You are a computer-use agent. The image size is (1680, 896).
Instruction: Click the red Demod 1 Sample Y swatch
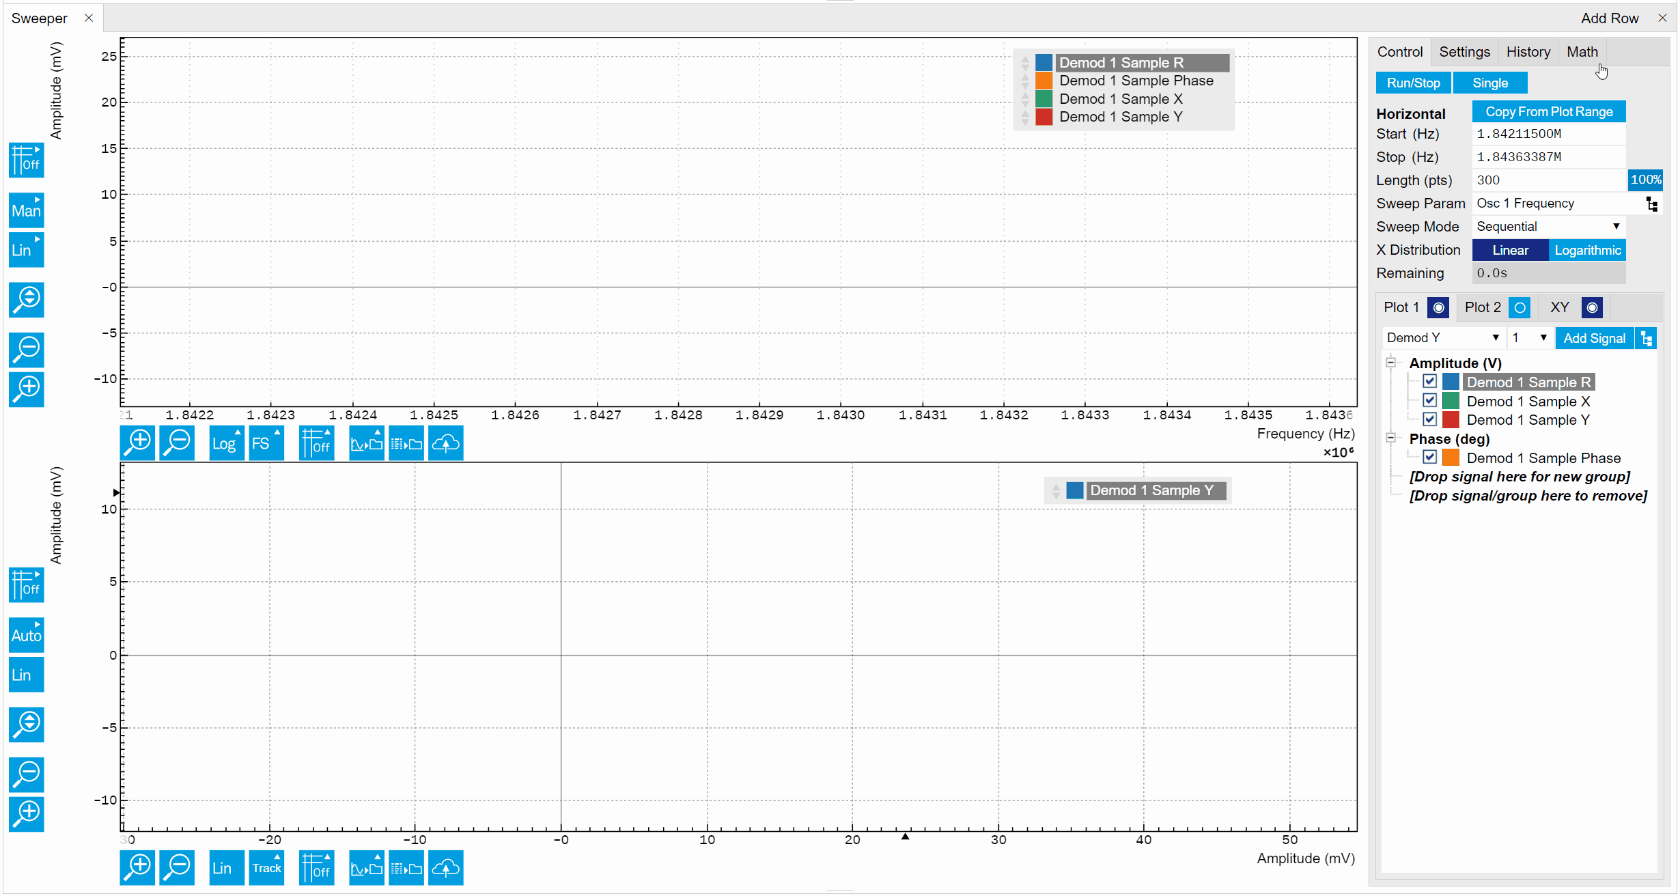click(x=1450, y=420)
